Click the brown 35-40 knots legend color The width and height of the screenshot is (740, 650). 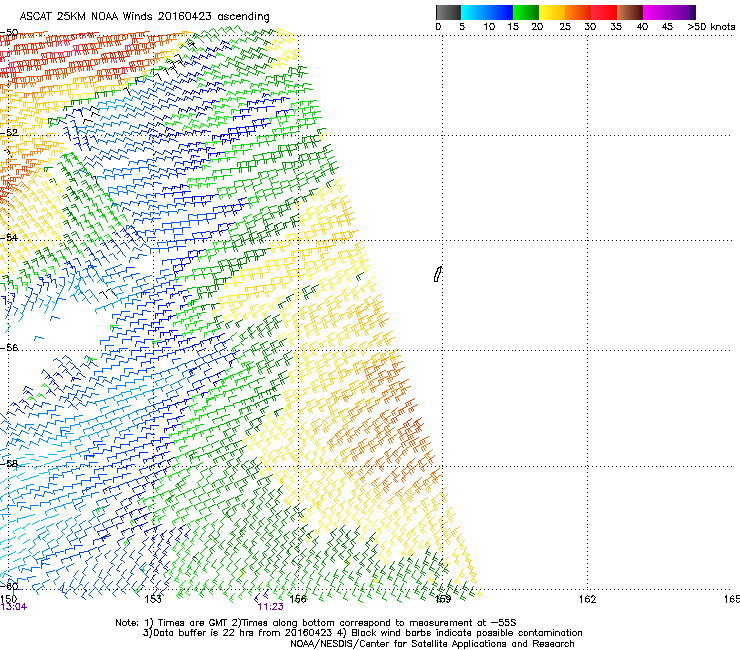(x=630, y=12)
